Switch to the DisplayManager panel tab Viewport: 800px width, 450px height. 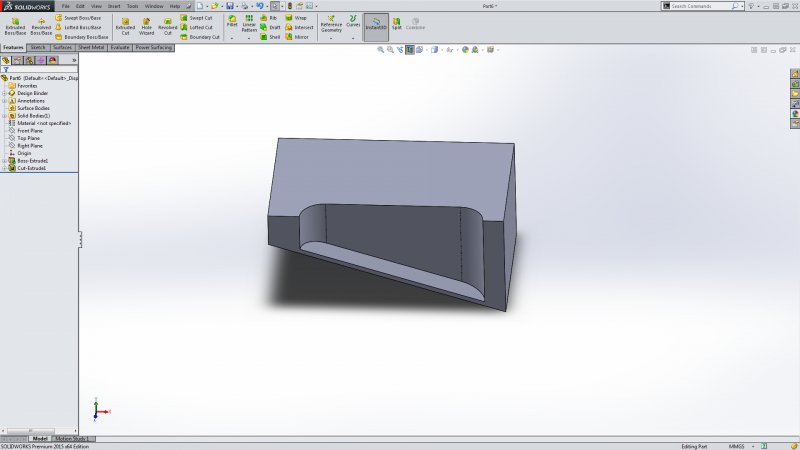[52, 60]
